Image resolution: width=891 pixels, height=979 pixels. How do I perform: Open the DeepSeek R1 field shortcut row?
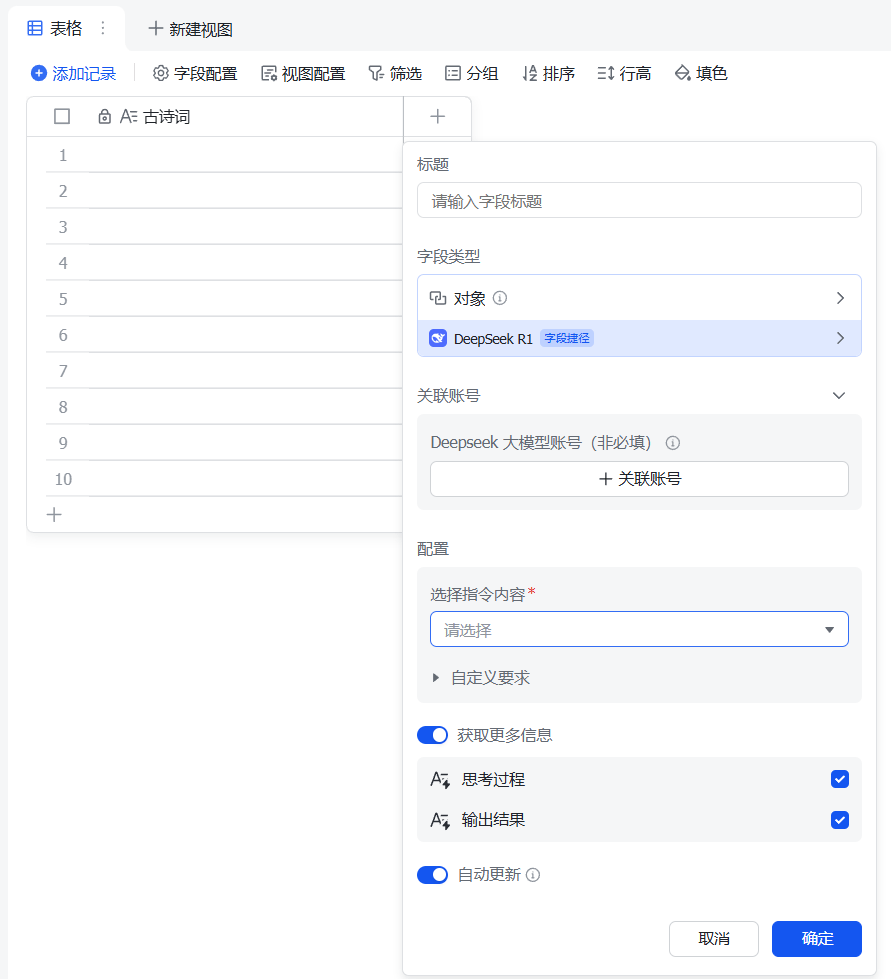click(639, 338)
